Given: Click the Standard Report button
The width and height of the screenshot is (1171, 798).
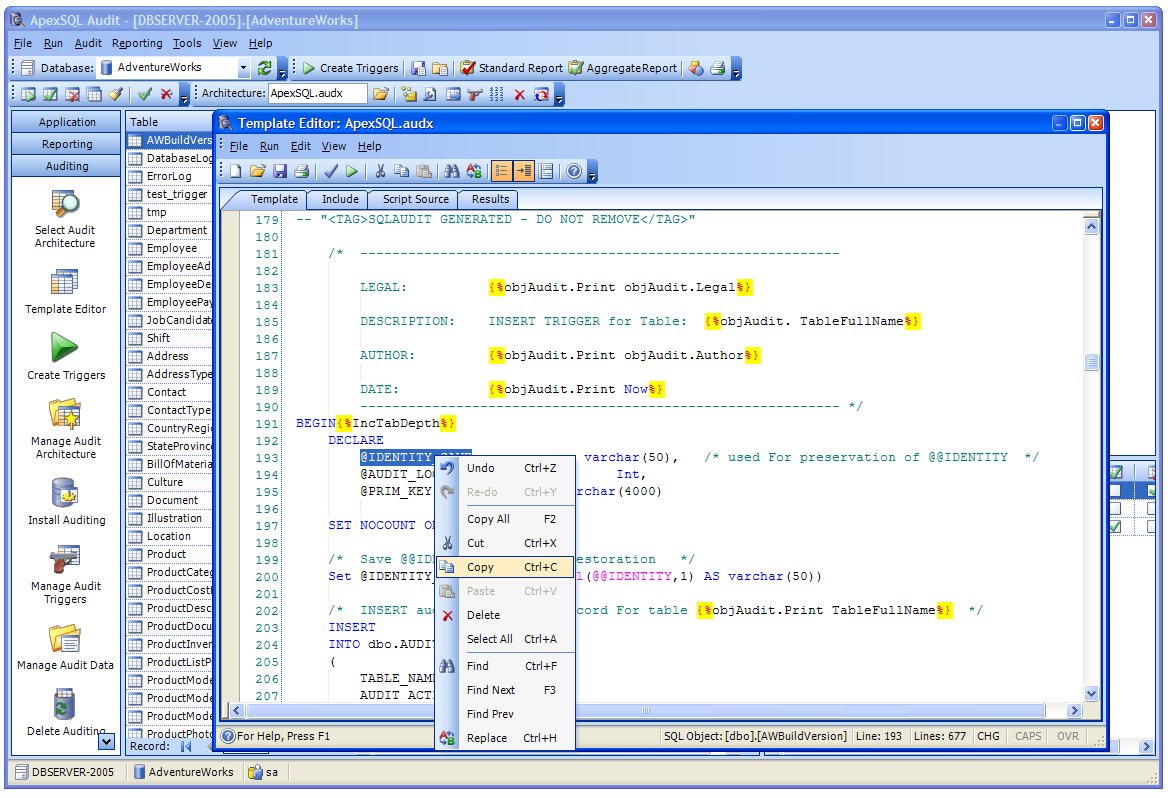Looking at the screenshot, I should (x=512, y=68).
